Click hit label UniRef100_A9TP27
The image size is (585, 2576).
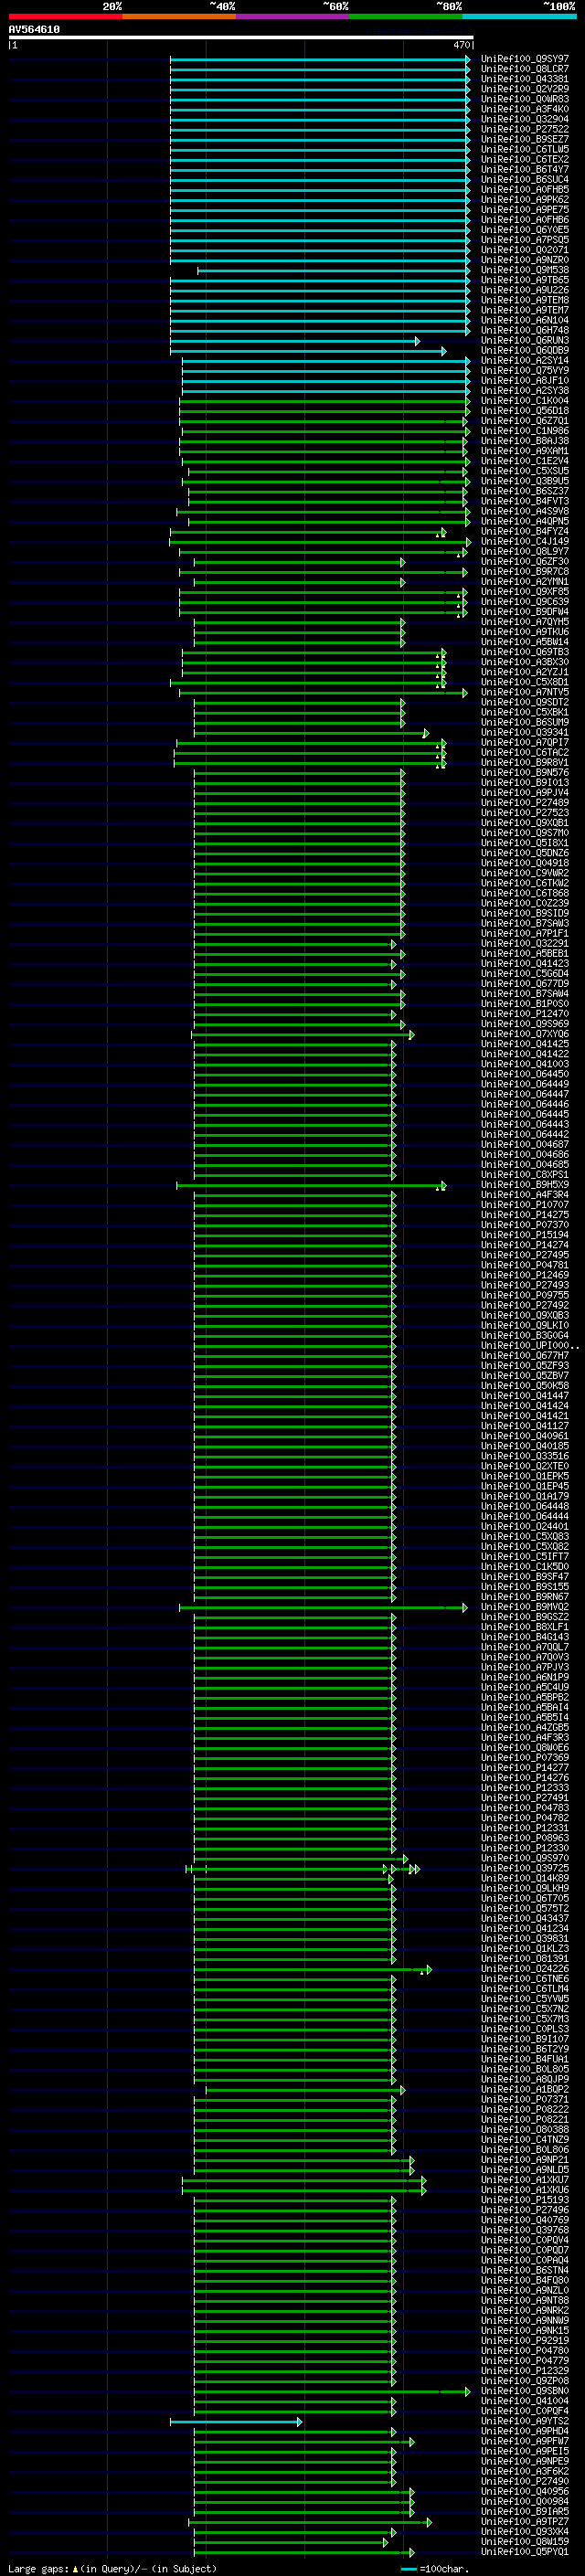525,2521
